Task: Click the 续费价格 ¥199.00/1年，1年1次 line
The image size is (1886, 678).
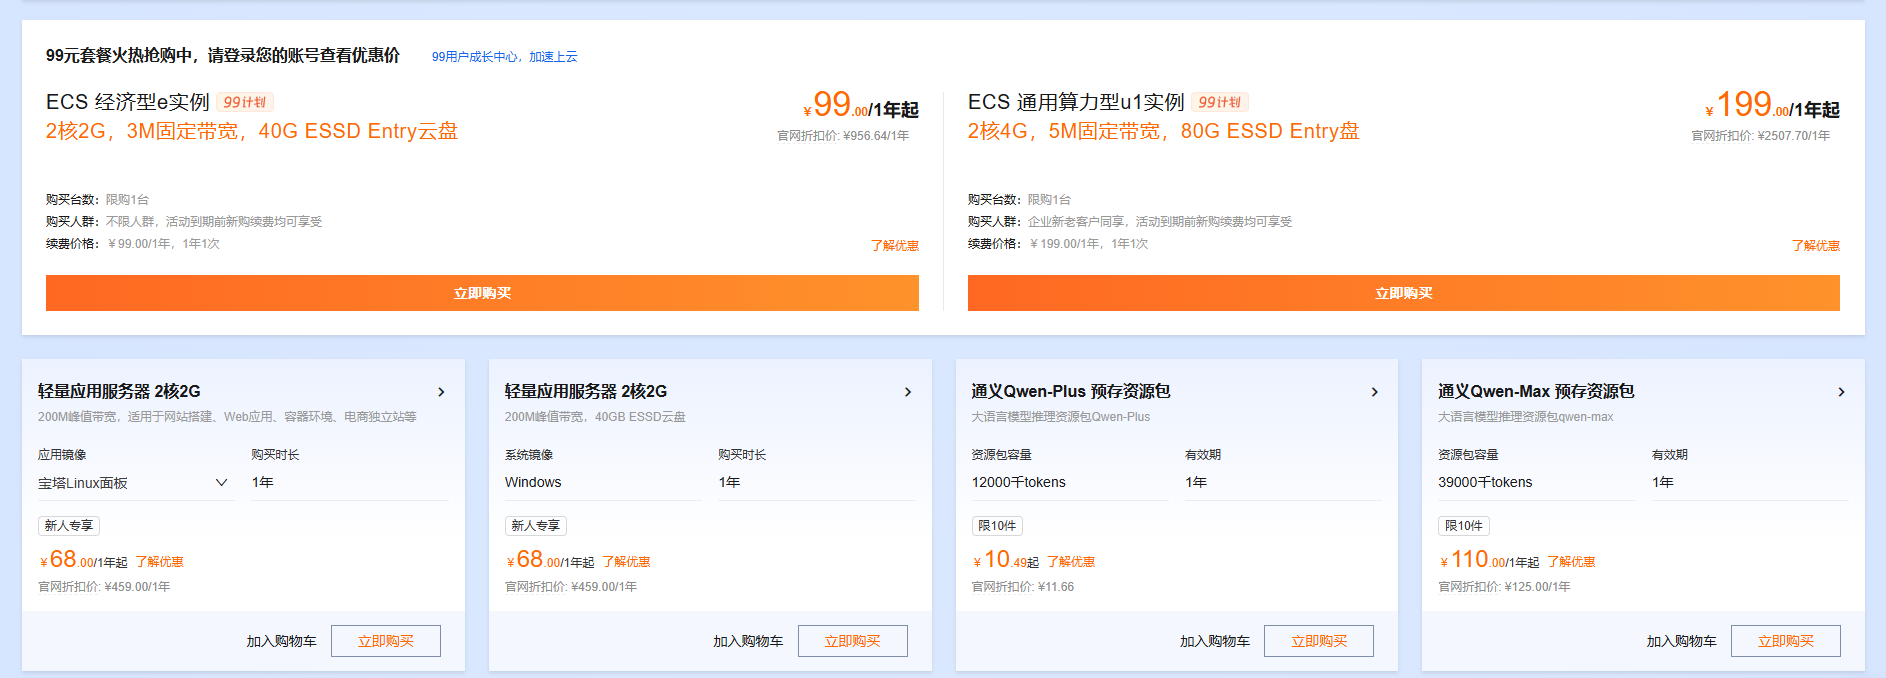Action: point(1058,244)
